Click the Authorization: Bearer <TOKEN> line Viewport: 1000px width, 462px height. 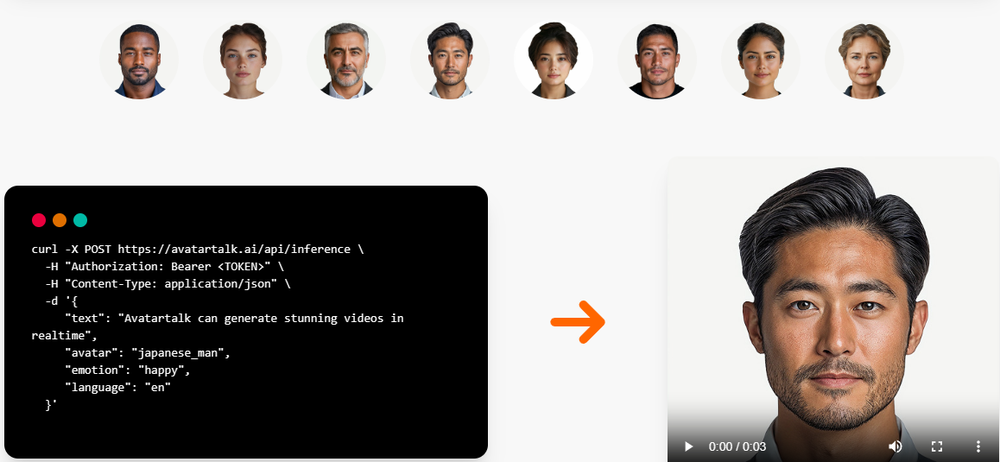[165, 266]
